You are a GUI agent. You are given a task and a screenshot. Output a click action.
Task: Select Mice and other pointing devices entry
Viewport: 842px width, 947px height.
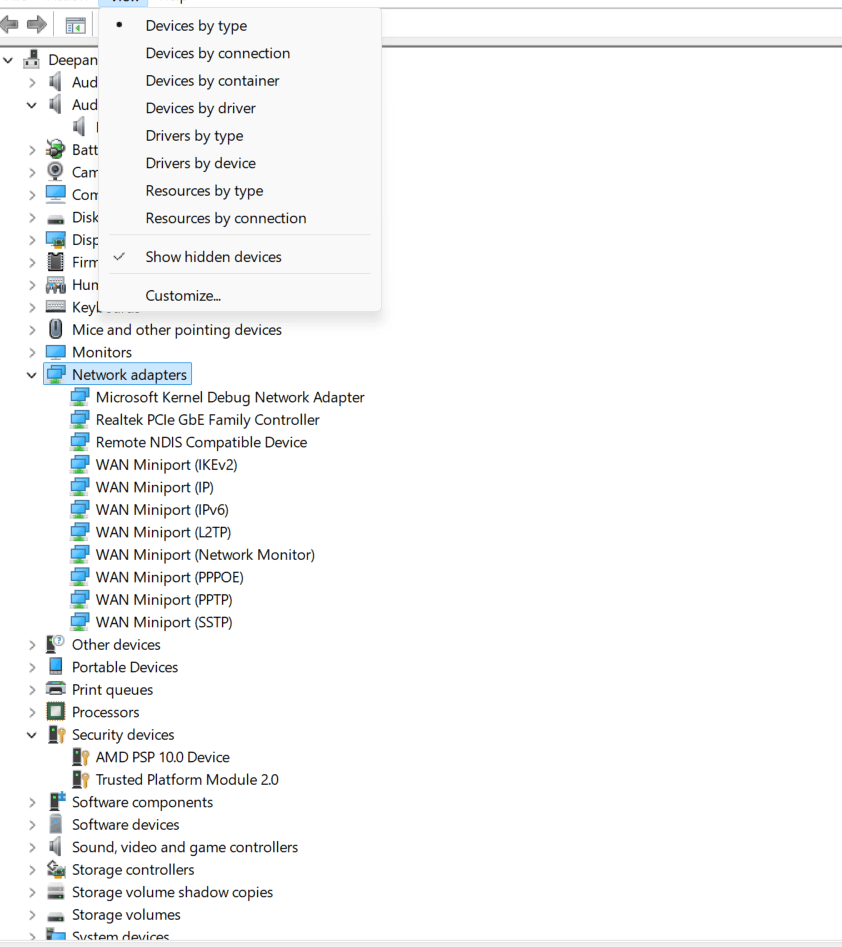pyautogui.click(x=176, y=329)
